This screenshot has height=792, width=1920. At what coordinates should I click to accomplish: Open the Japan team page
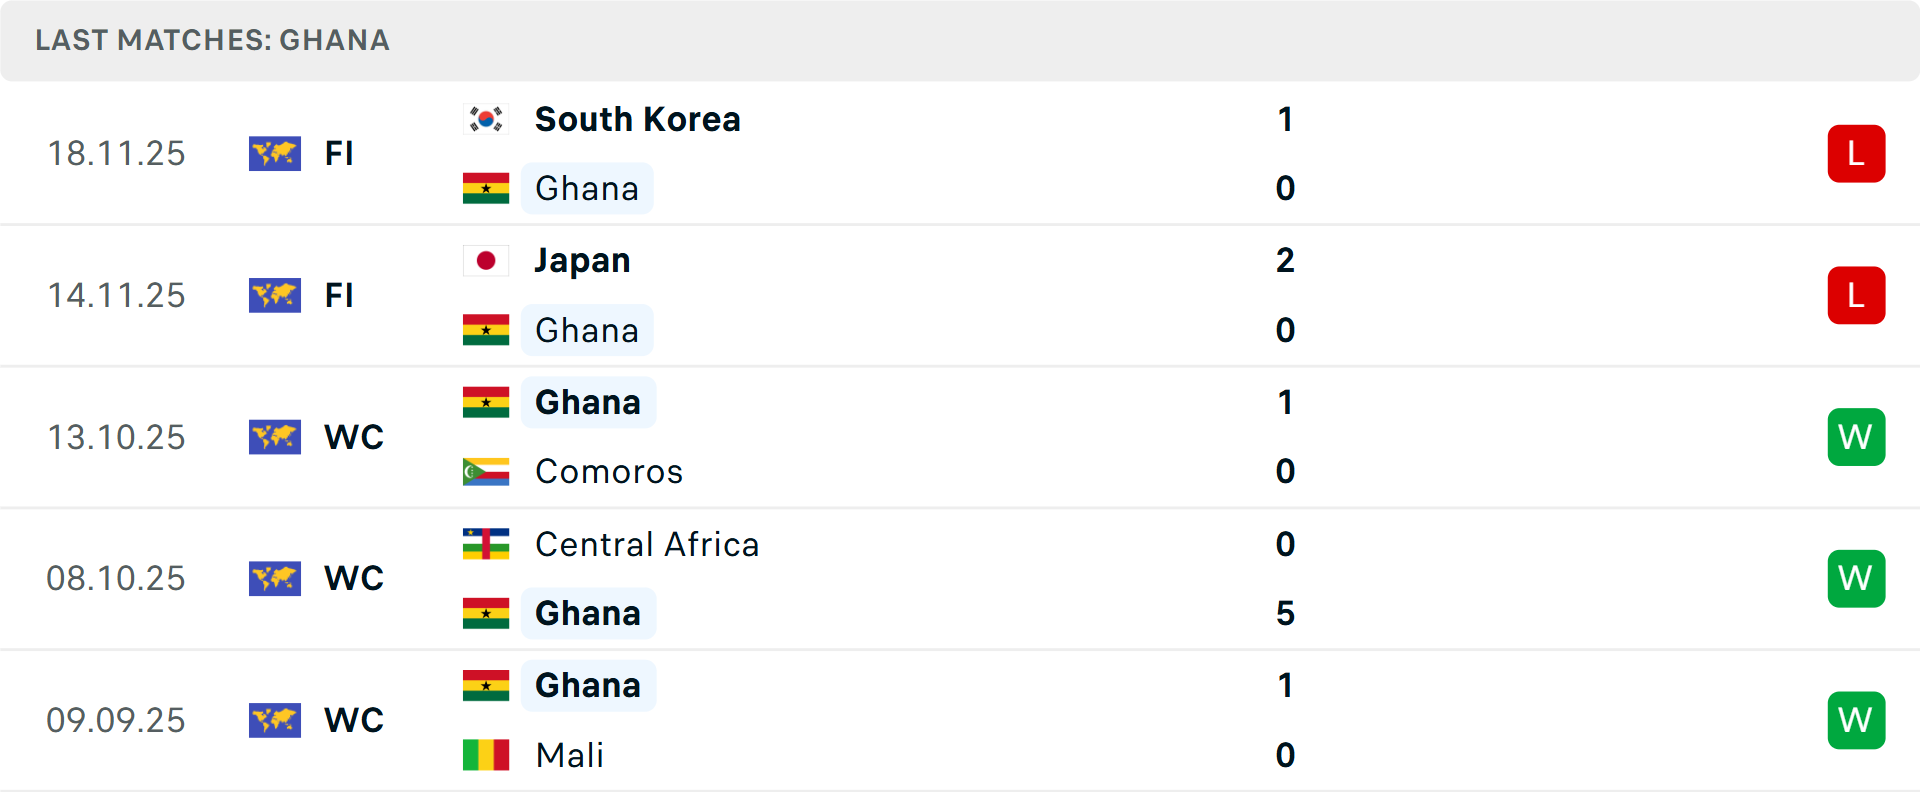click(582, 260)
